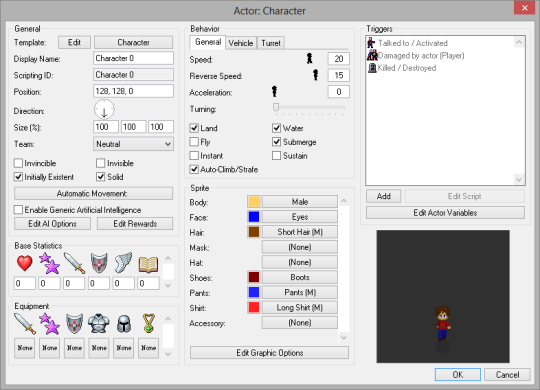Uncheck the Submerge option
This screenshot has width=540, height=390.
click(x=277, y=142)
